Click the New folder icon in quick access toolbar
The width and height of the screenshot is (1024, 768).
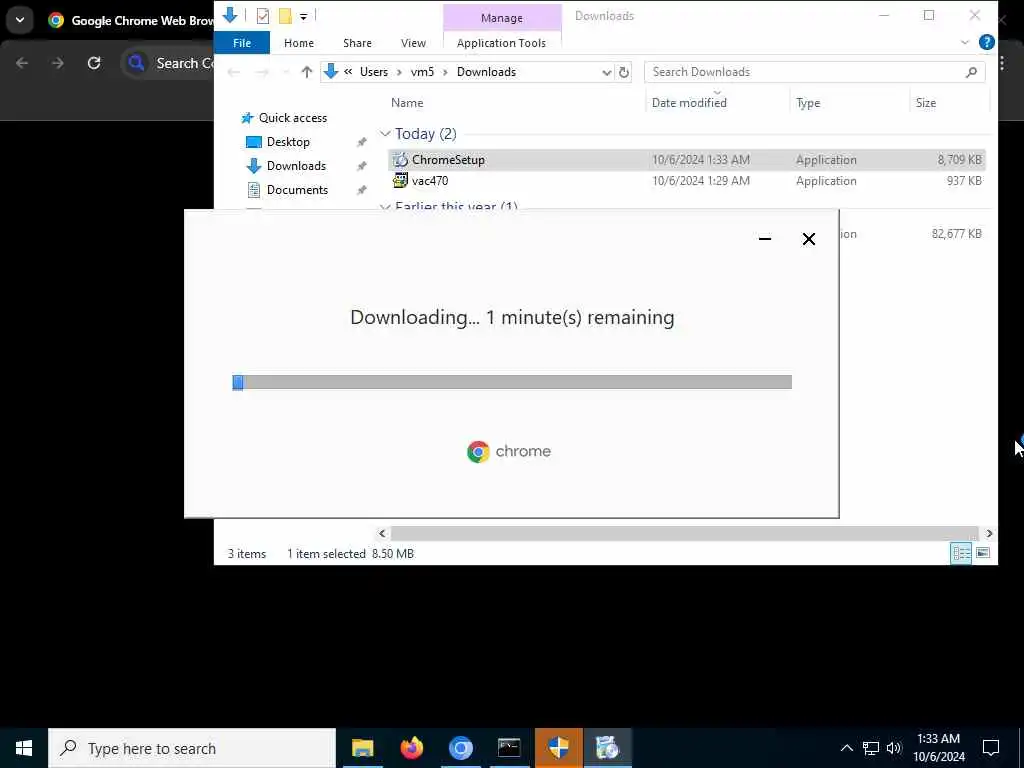(285, 16)
